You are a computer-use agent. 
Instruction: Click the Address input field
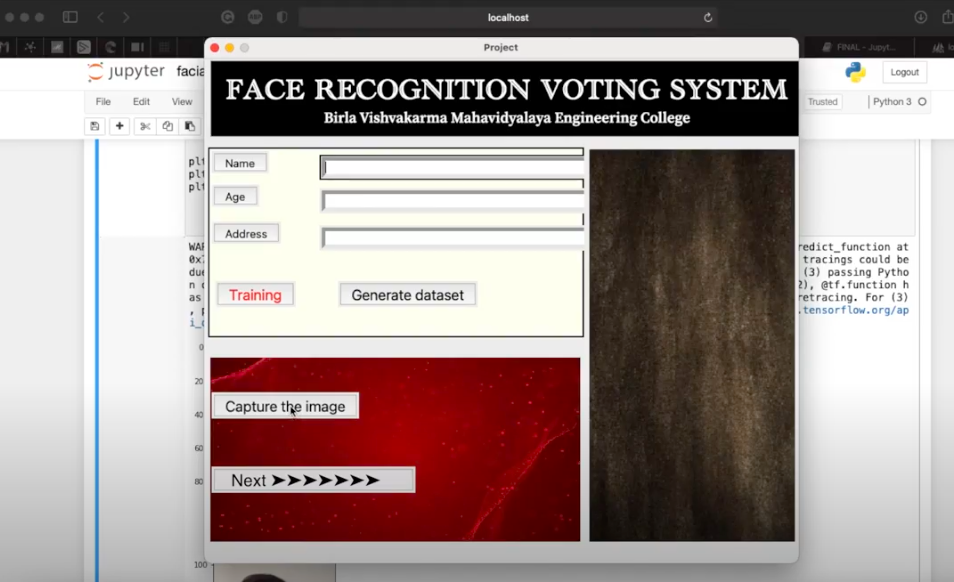pyautogui.click(x=453, y=238)
